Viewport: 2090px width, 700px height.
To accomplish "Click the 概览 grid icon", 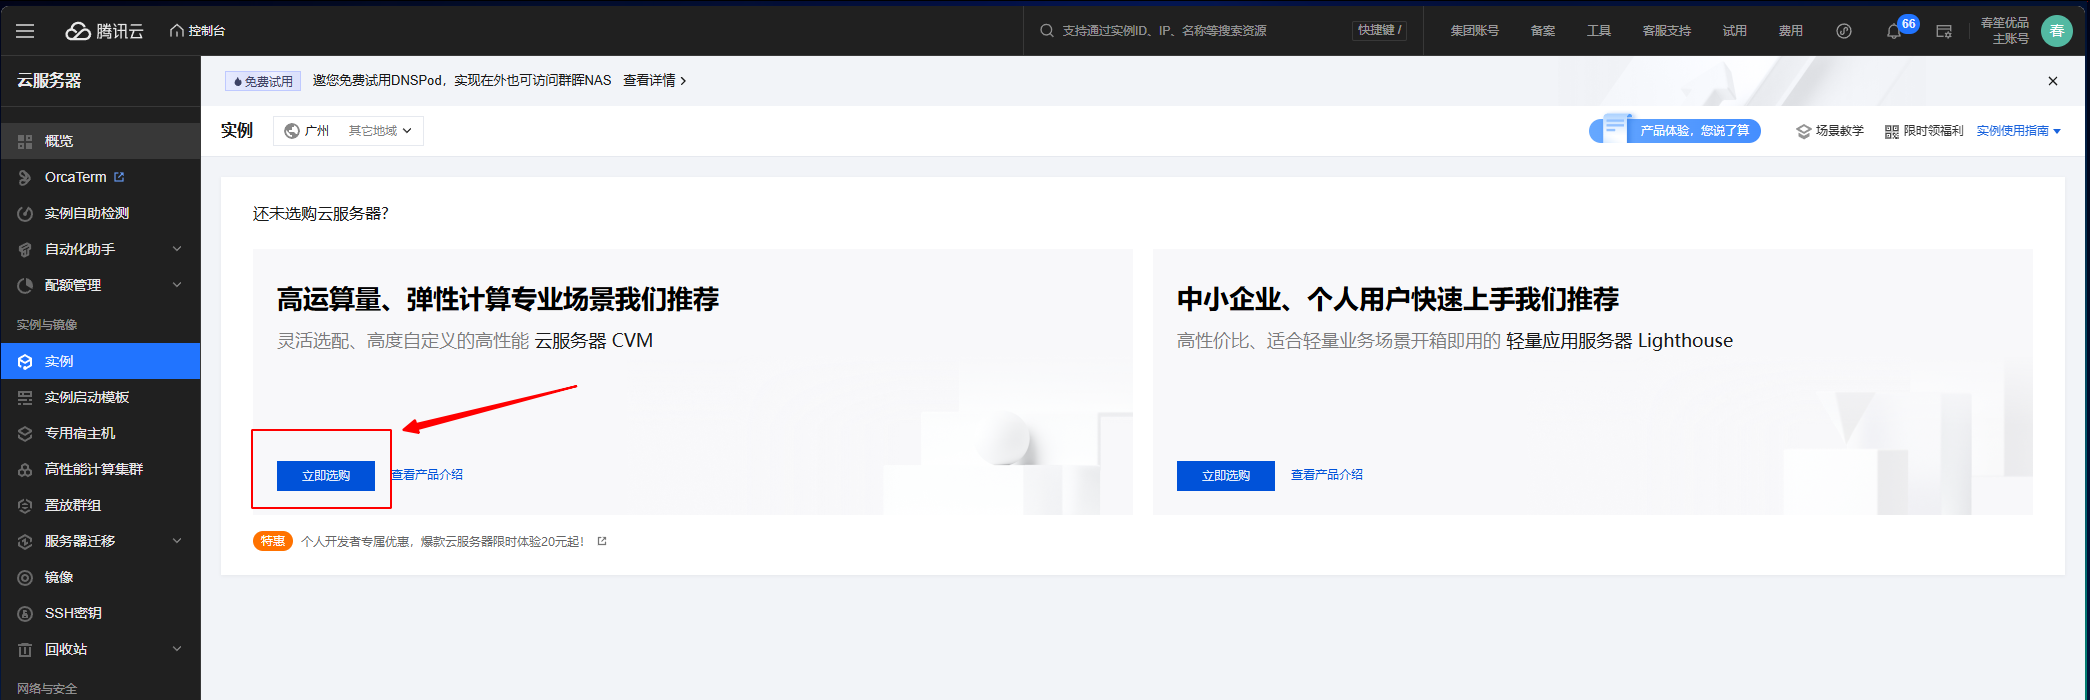I will (25, 141).
